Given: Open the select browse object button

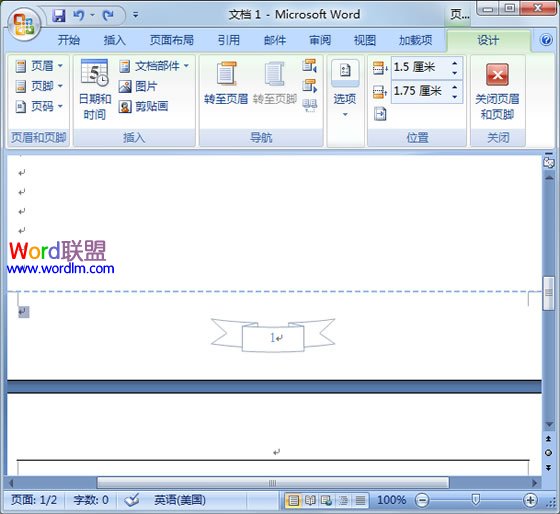Looking at the screenshot, I should coord(549,453).
